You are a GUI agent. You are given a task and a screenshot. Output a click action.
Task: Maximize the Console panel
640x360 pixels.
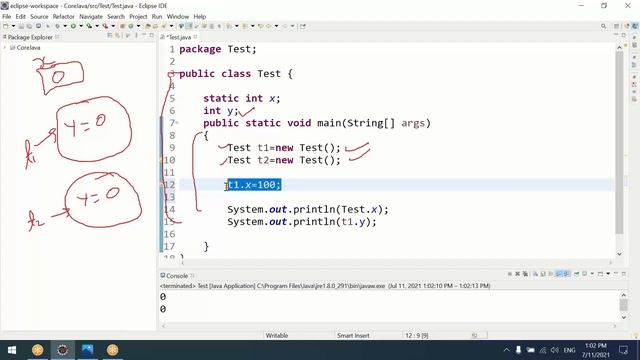(x=624, y=274)
